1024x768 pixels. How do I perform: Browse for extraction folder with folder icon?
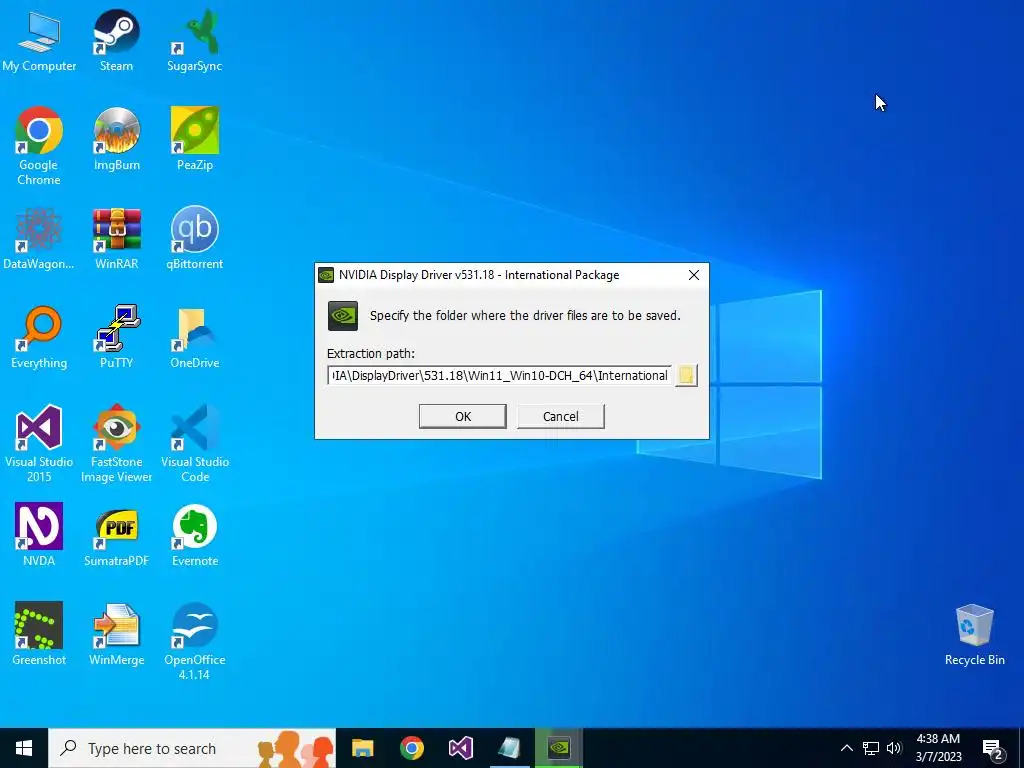pyautogui.click(x=686, y=376)
